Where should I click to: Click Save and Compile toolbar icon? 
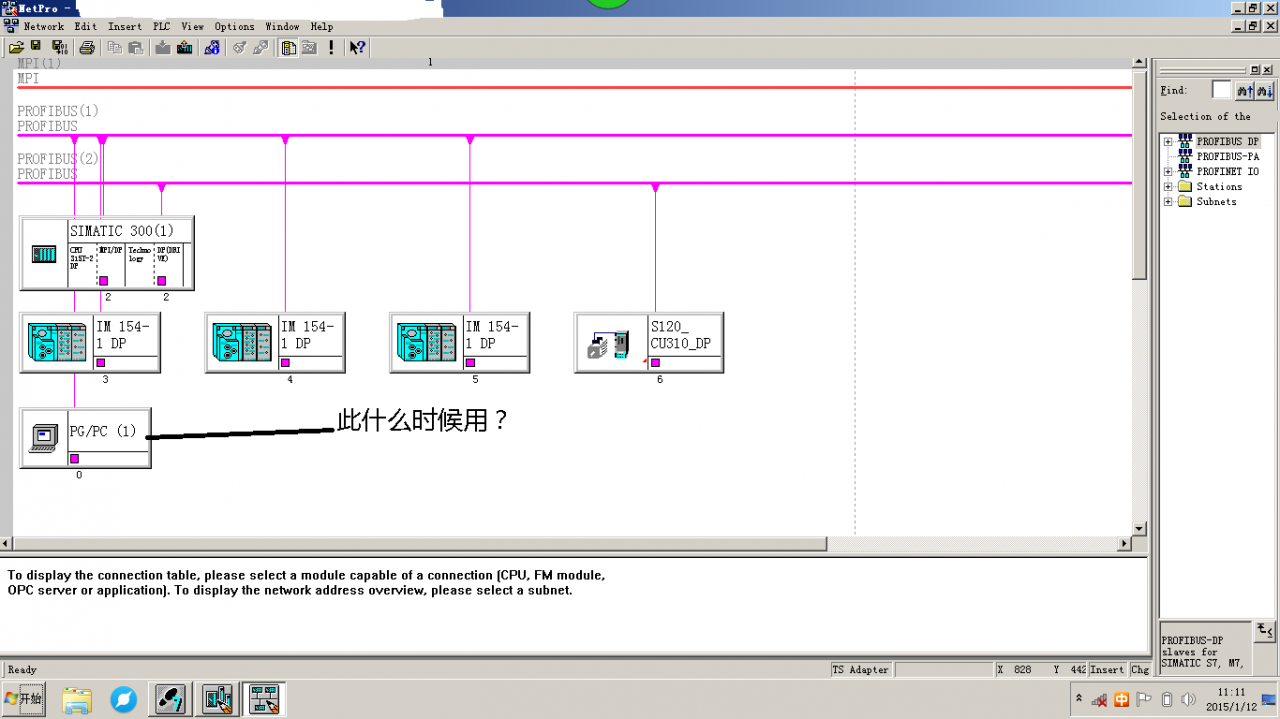pyautogui.click(x=59, y=47)
